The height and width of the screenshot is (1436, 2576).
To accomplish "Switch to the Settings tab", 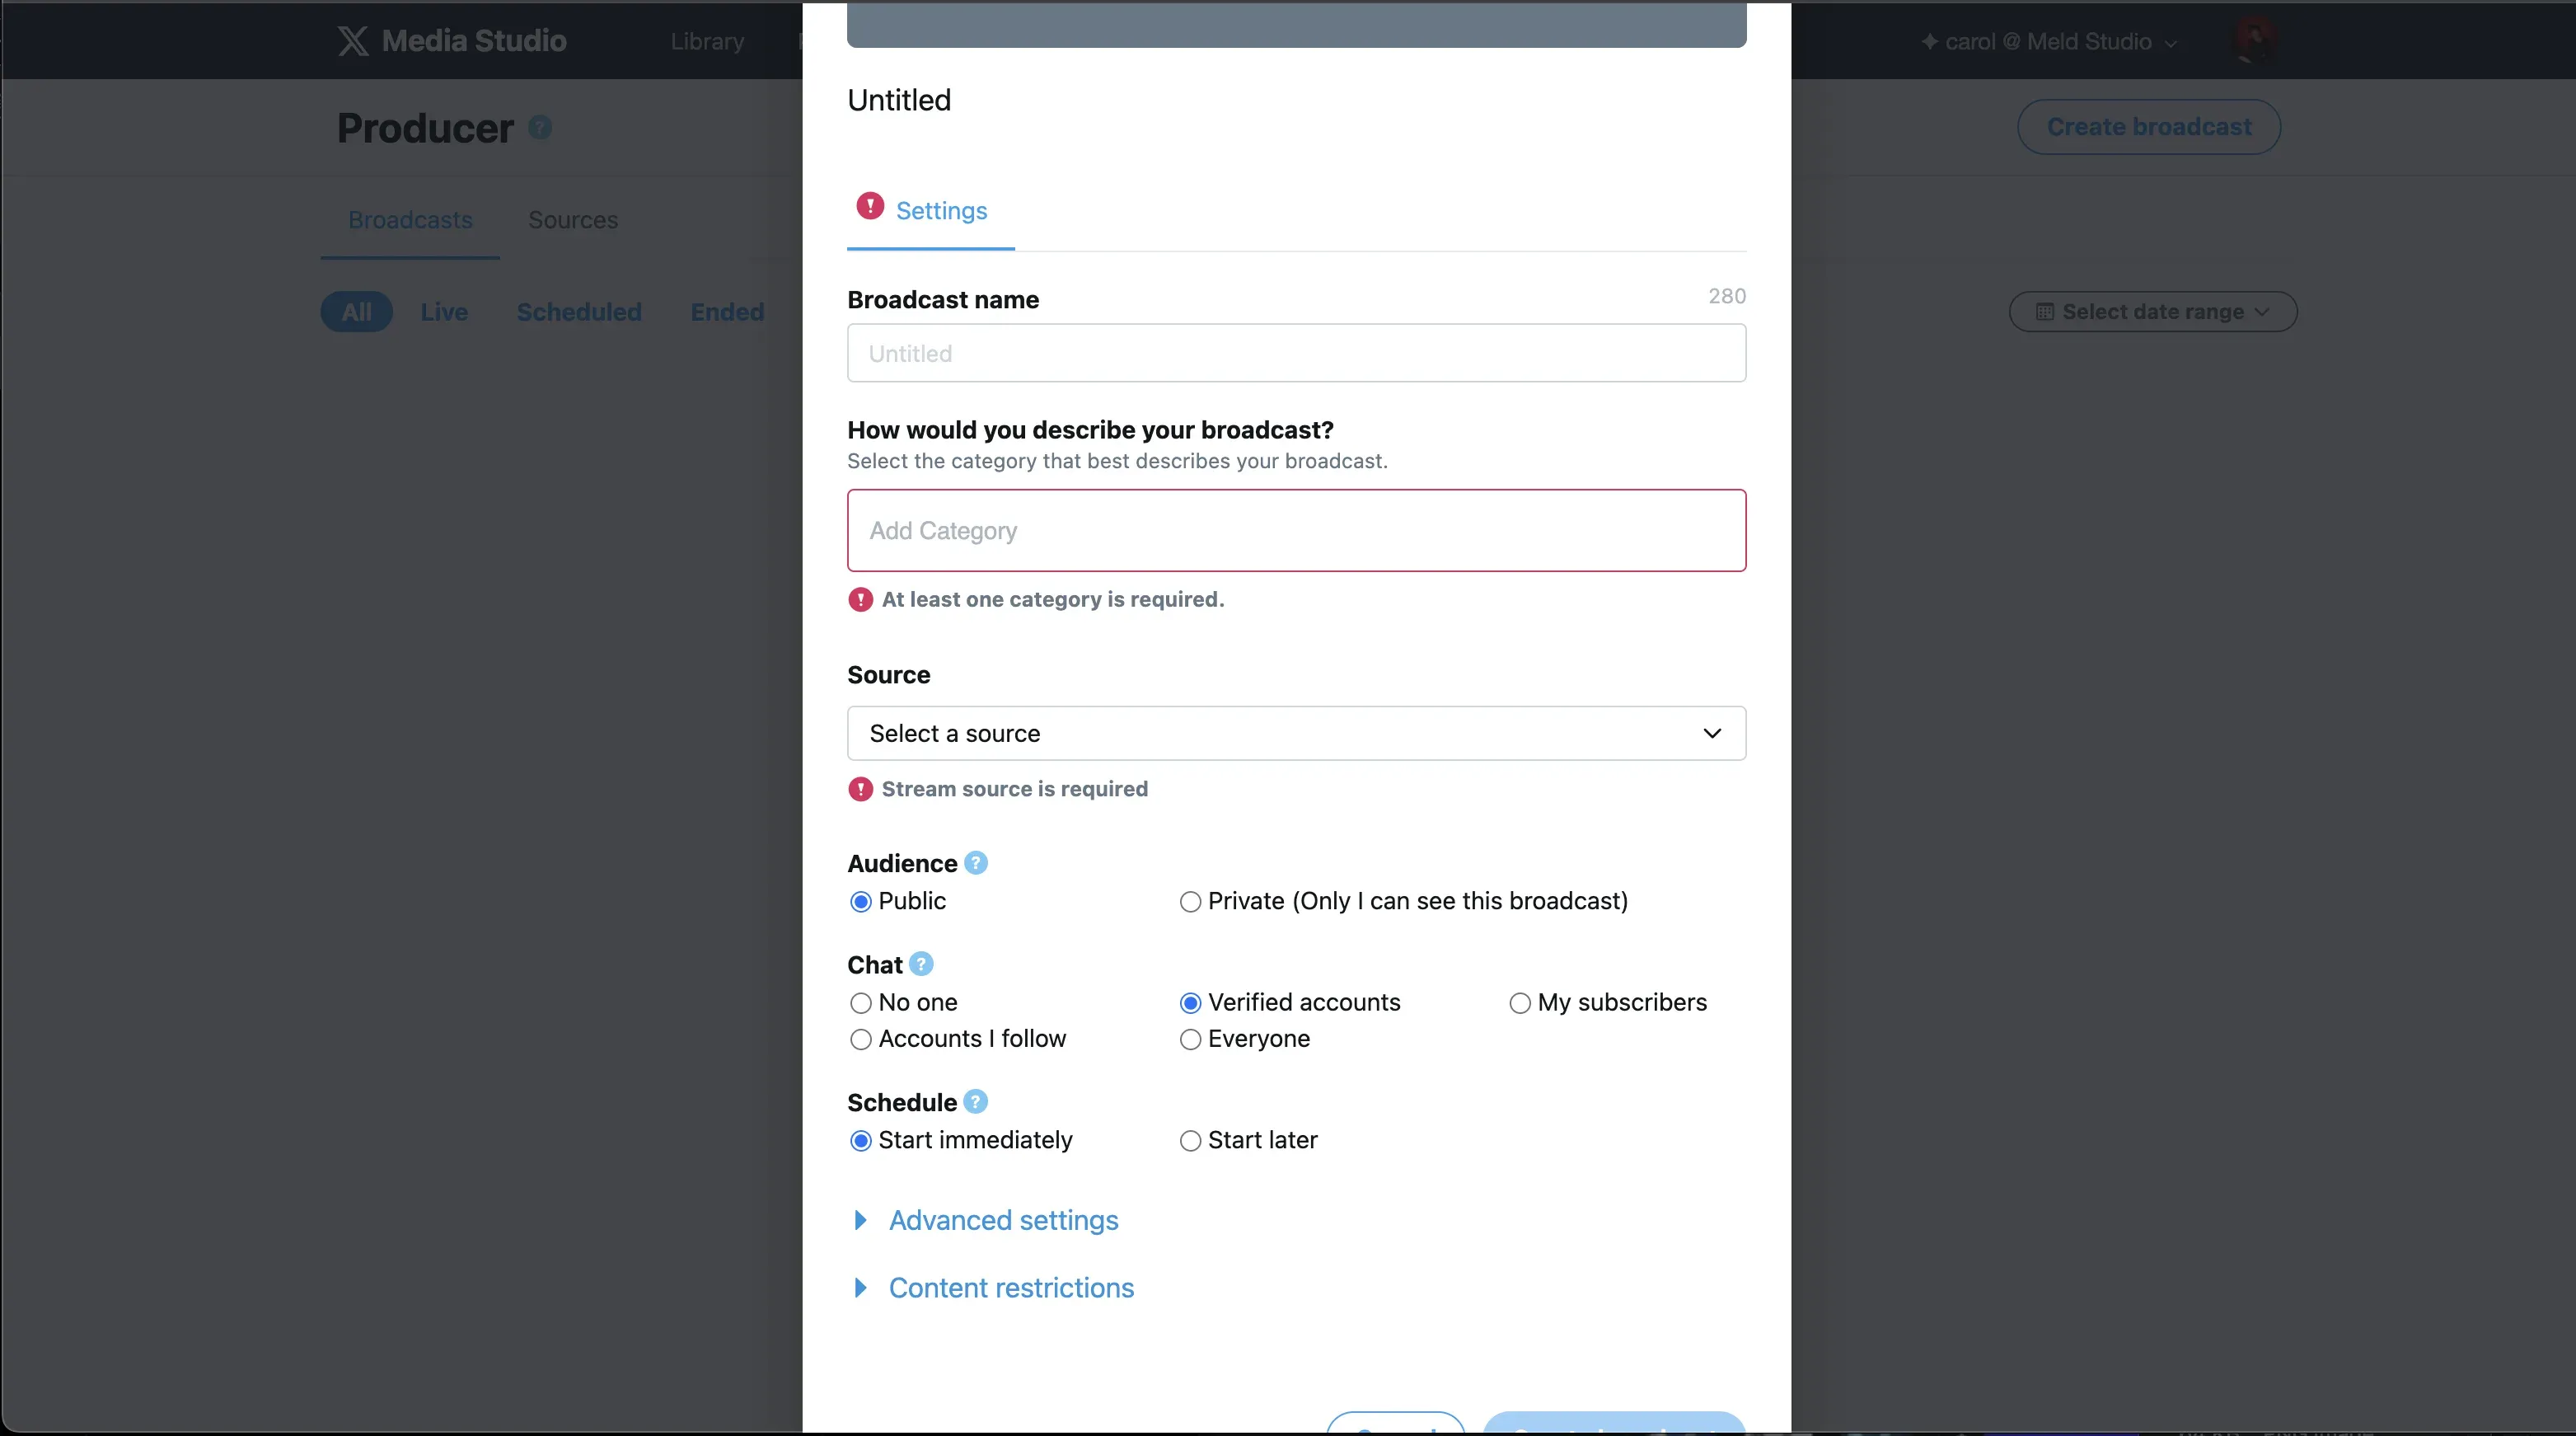I will coord(931,211).
